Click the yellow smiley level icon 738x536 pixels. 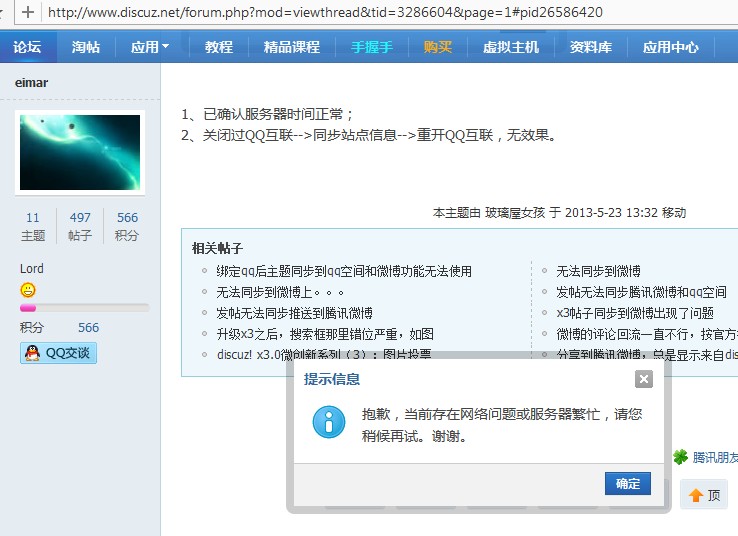28,290
